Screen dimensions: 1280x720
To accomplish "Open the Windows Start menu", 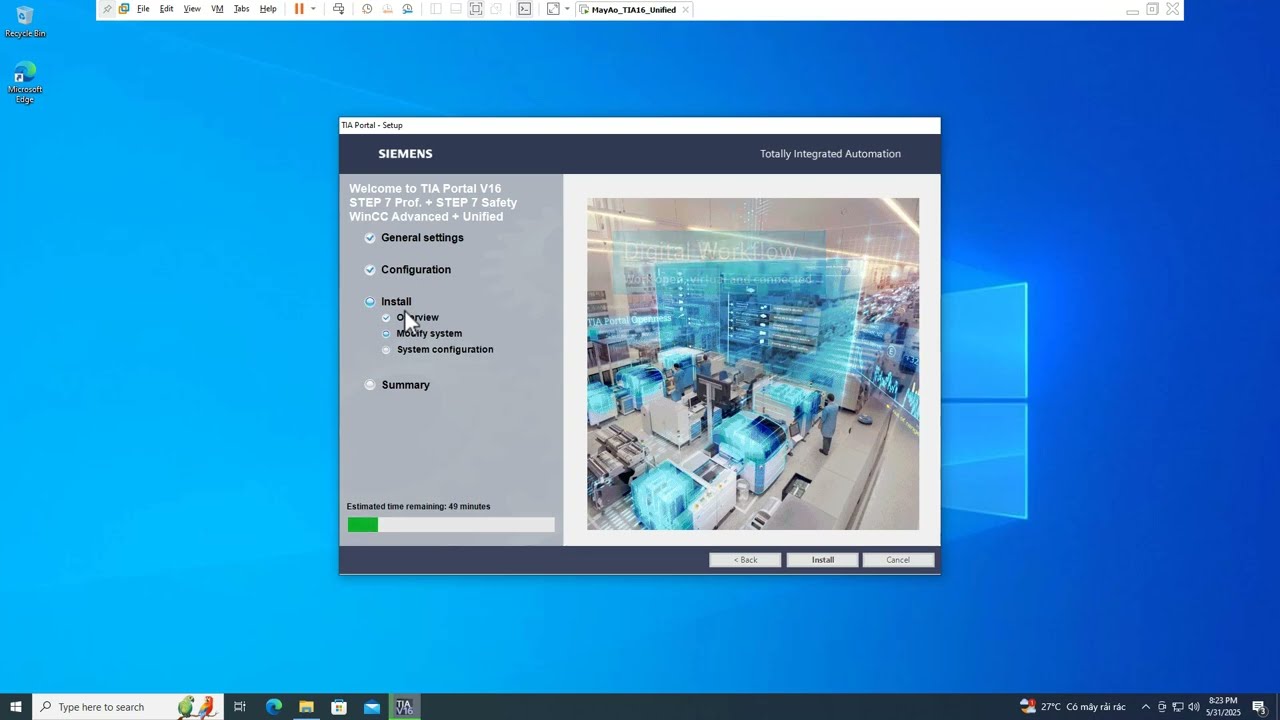I will [16, 707].
